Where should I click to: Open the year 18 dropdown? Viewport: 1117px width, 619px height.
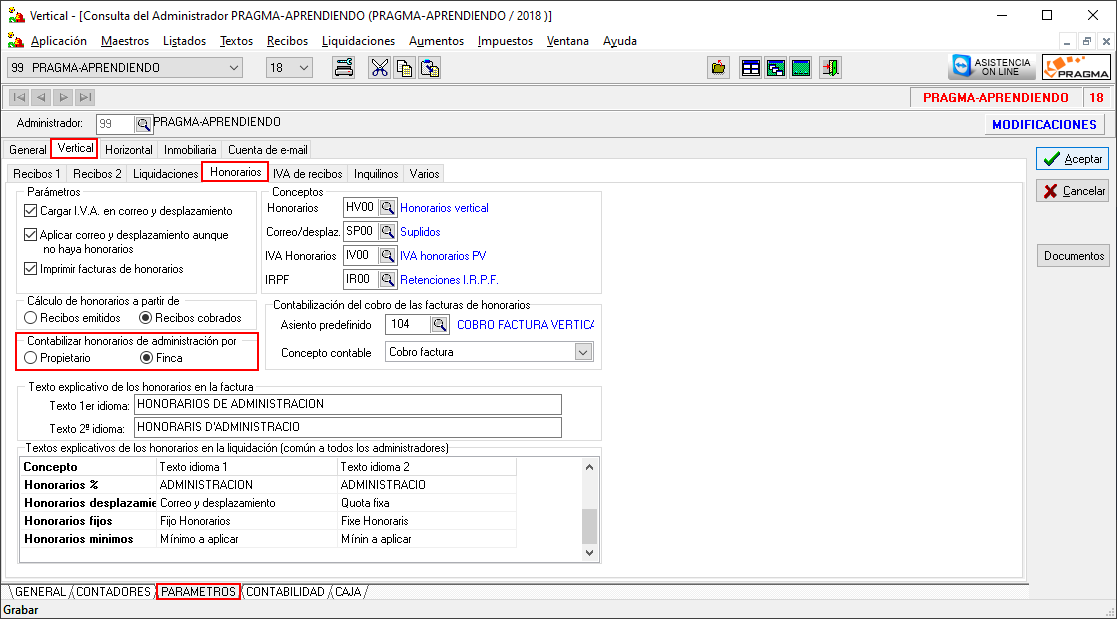(304, 68)
